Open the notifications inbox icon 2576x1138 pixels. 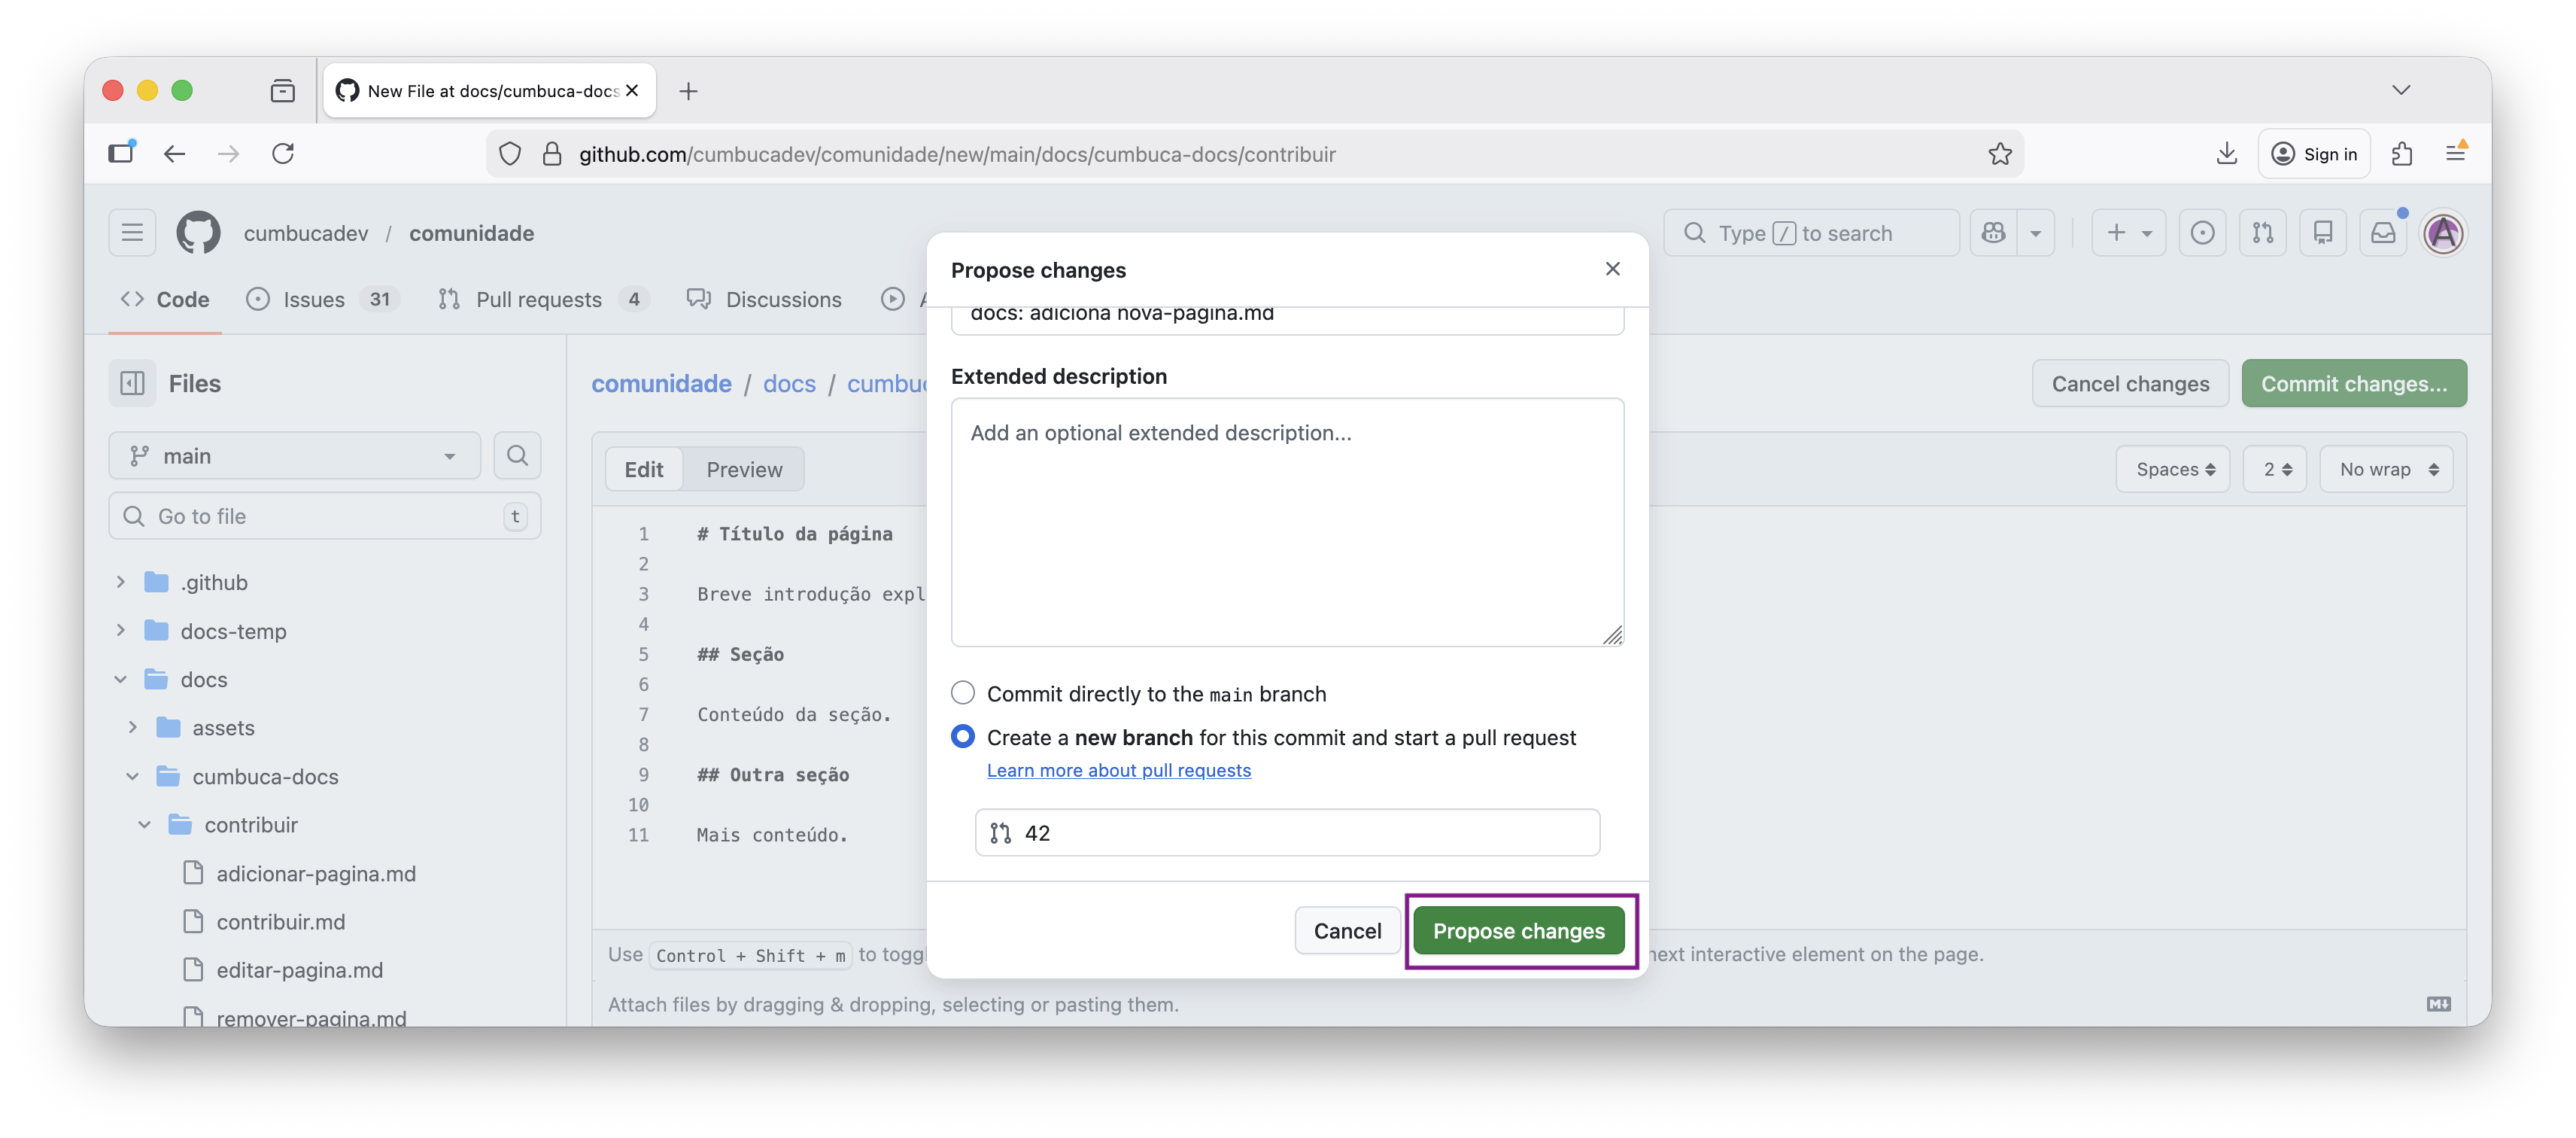[x=2383, y=233]
